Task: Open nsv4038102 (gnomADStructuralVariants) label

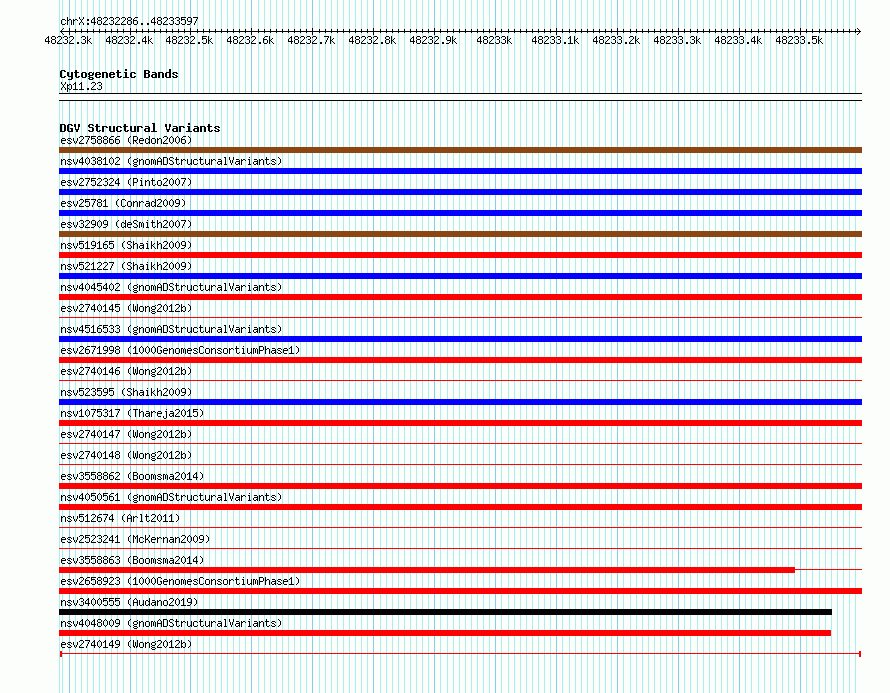Action: pyautogui.click(x=171, y=161)
